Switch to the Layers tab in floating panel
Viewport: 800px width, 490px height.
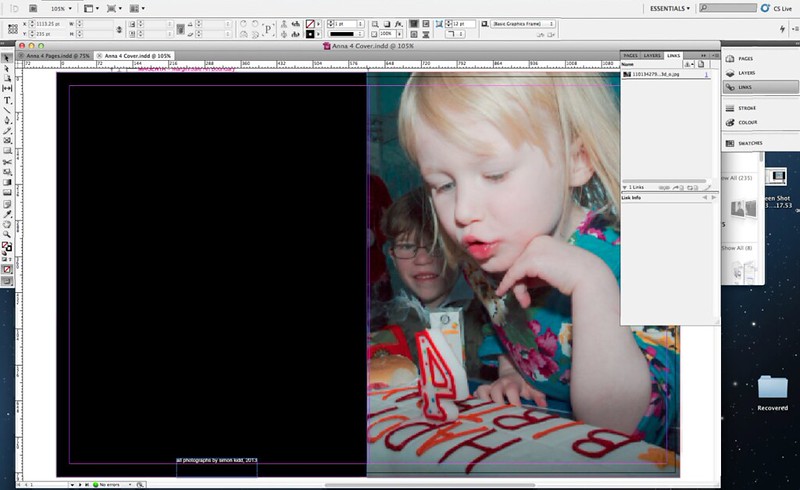tap(652, 55)
